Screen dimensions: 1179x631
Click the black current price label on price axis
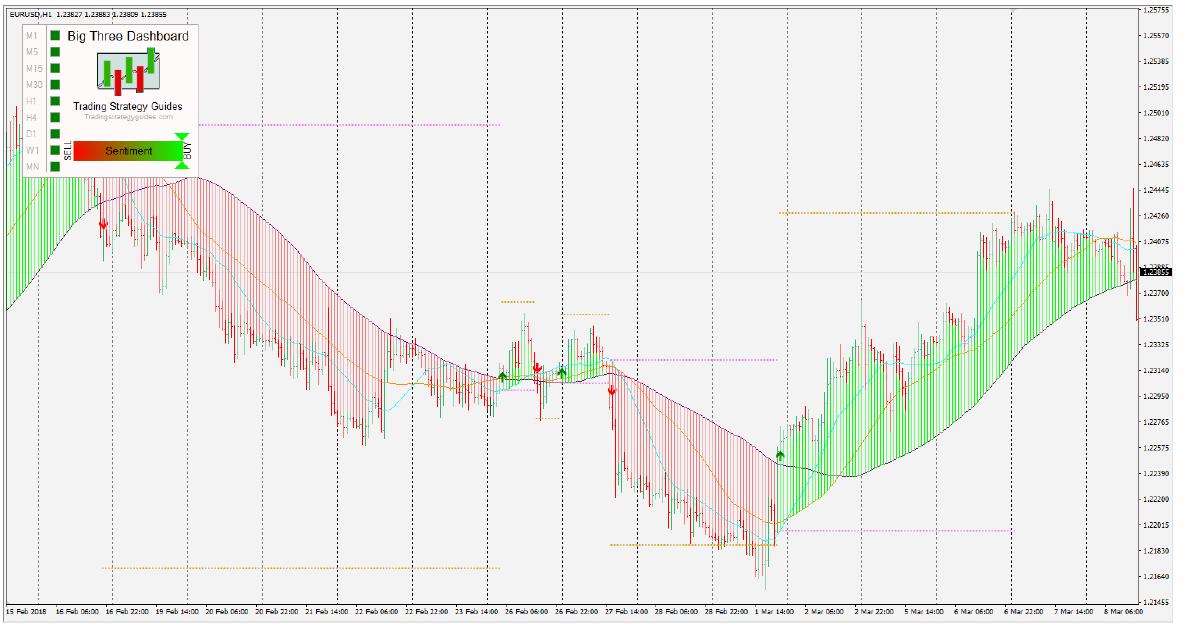pyautogui.click(x=1156, y=272)
